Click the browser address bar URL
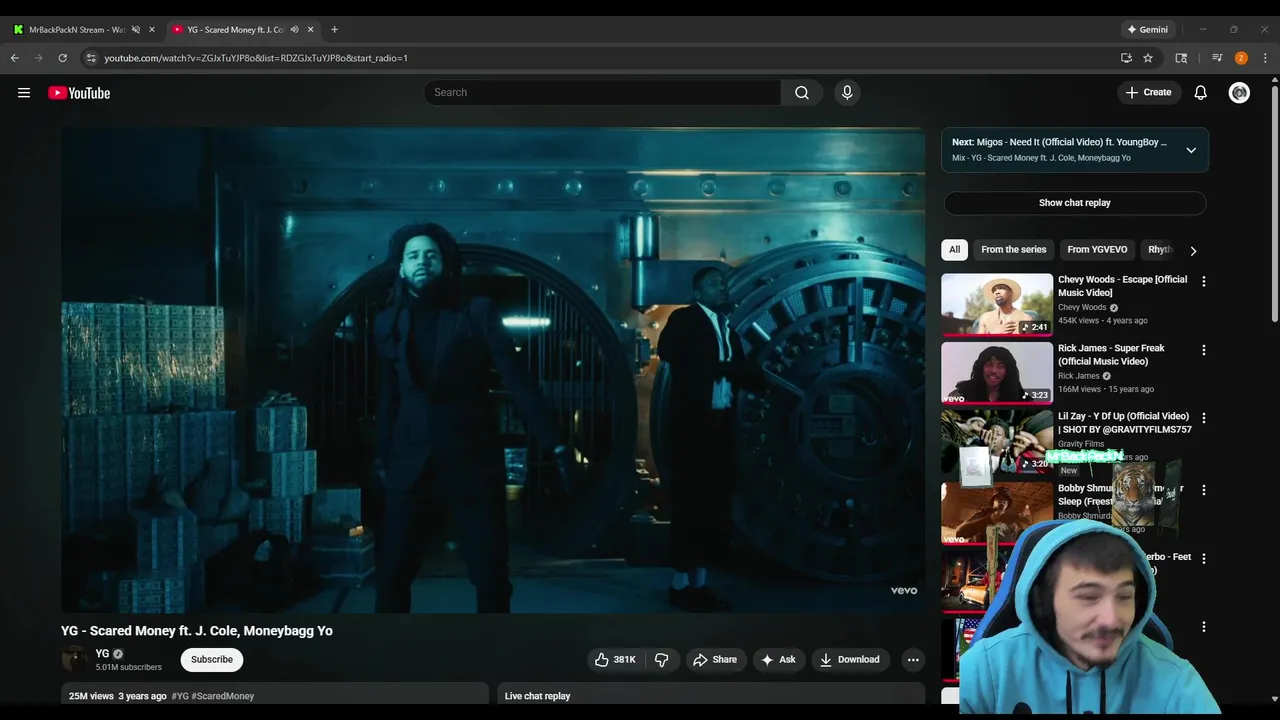This screenshot has width=1280, height=720. (x=256, y=58)
